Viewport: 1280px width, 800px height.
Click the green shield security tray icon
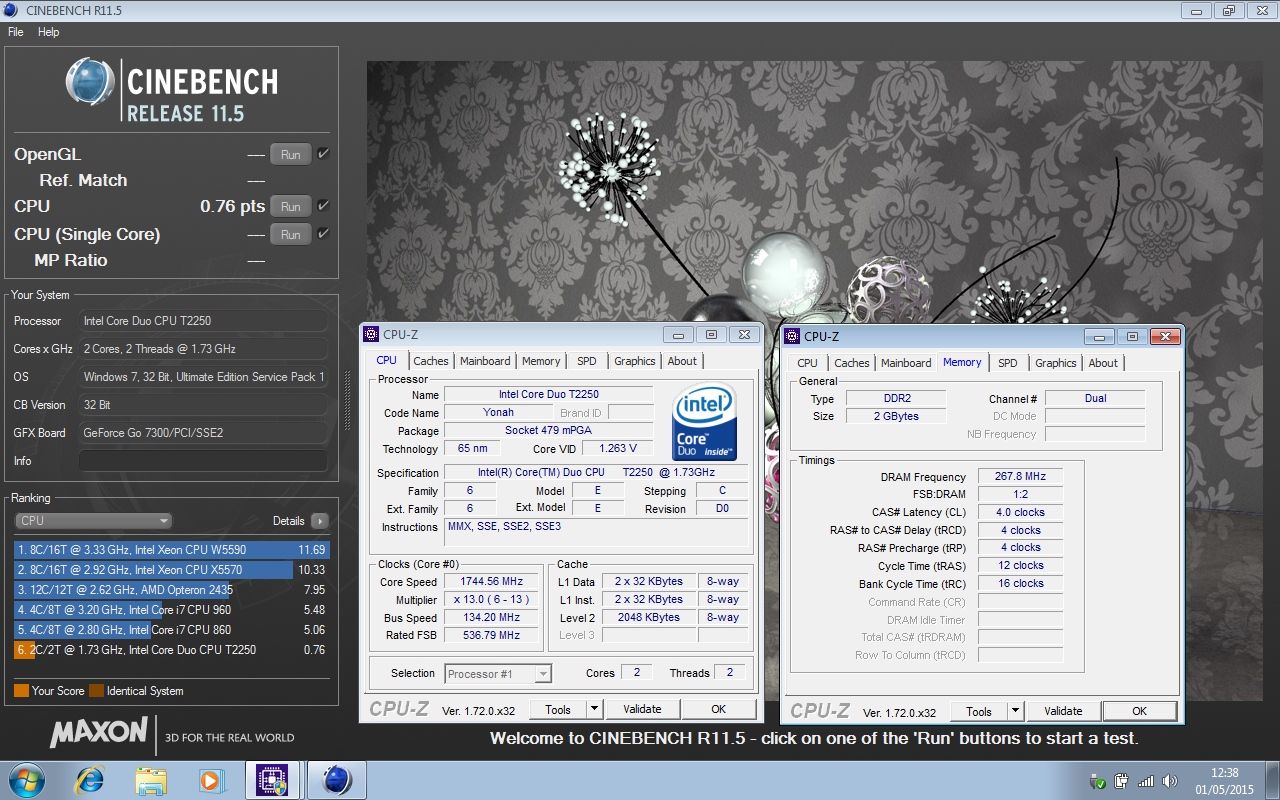1098,781
